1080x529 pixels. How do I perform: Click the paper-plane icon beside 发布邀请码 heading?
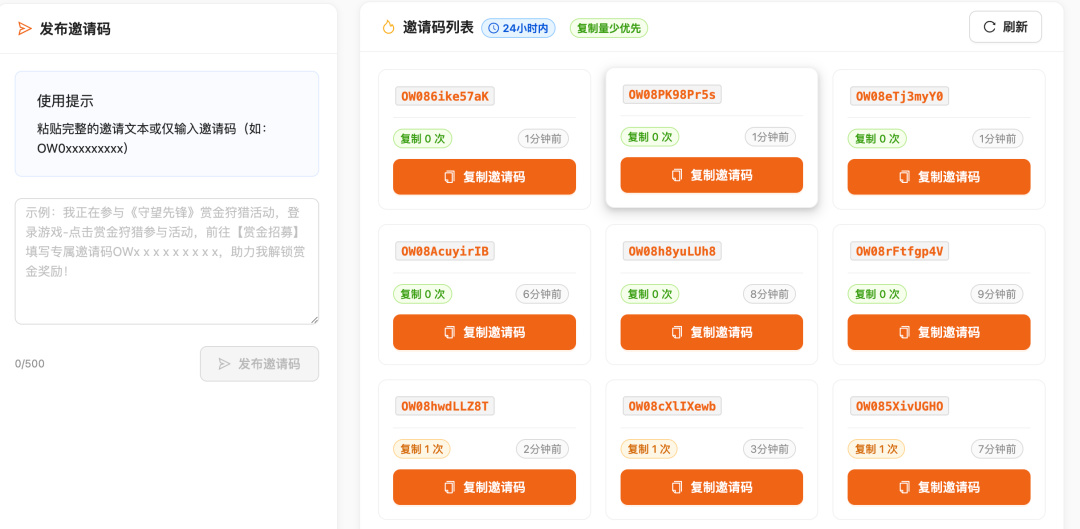(25, 28)
